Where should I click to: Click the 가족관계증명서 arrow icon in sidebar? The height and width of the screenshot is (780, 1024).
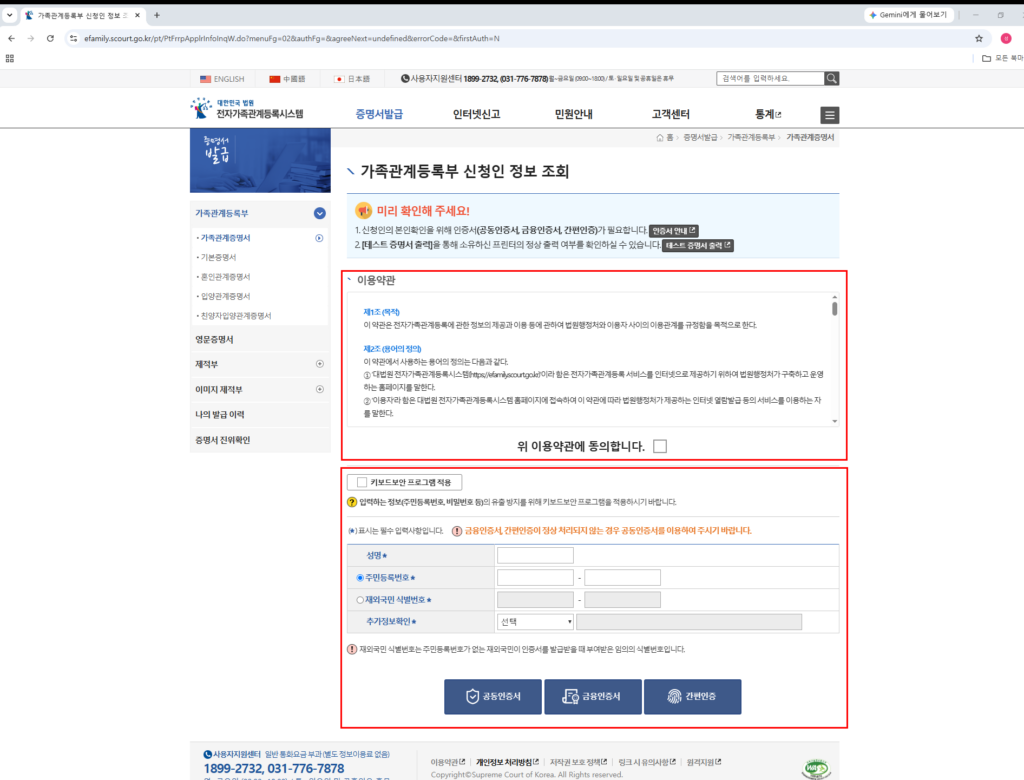coord(319,238)
